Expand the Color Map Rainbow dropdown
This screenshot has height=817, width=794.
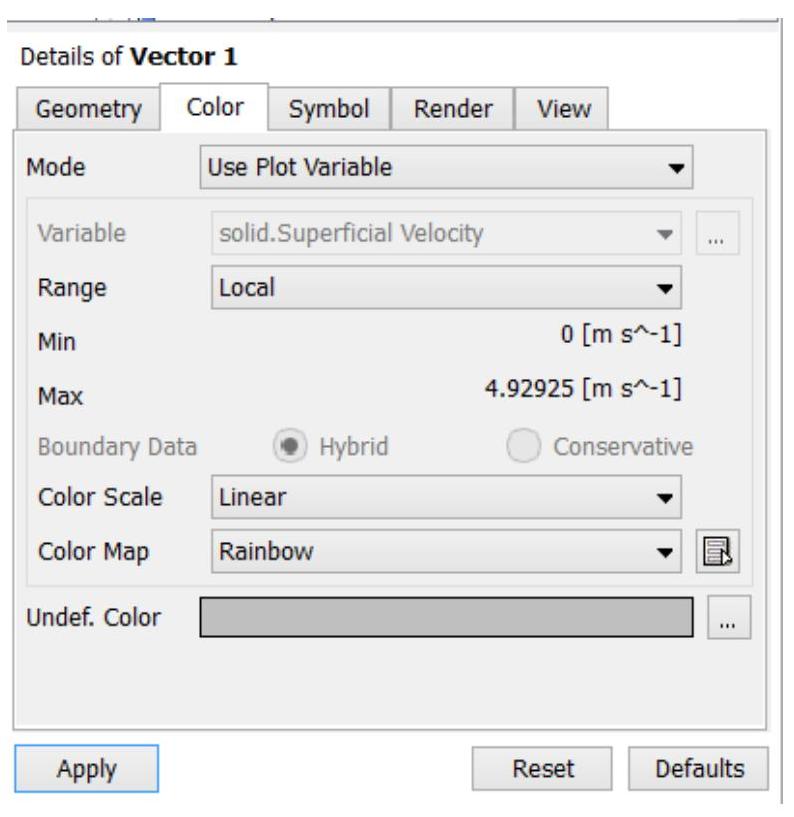click(446, 551)
